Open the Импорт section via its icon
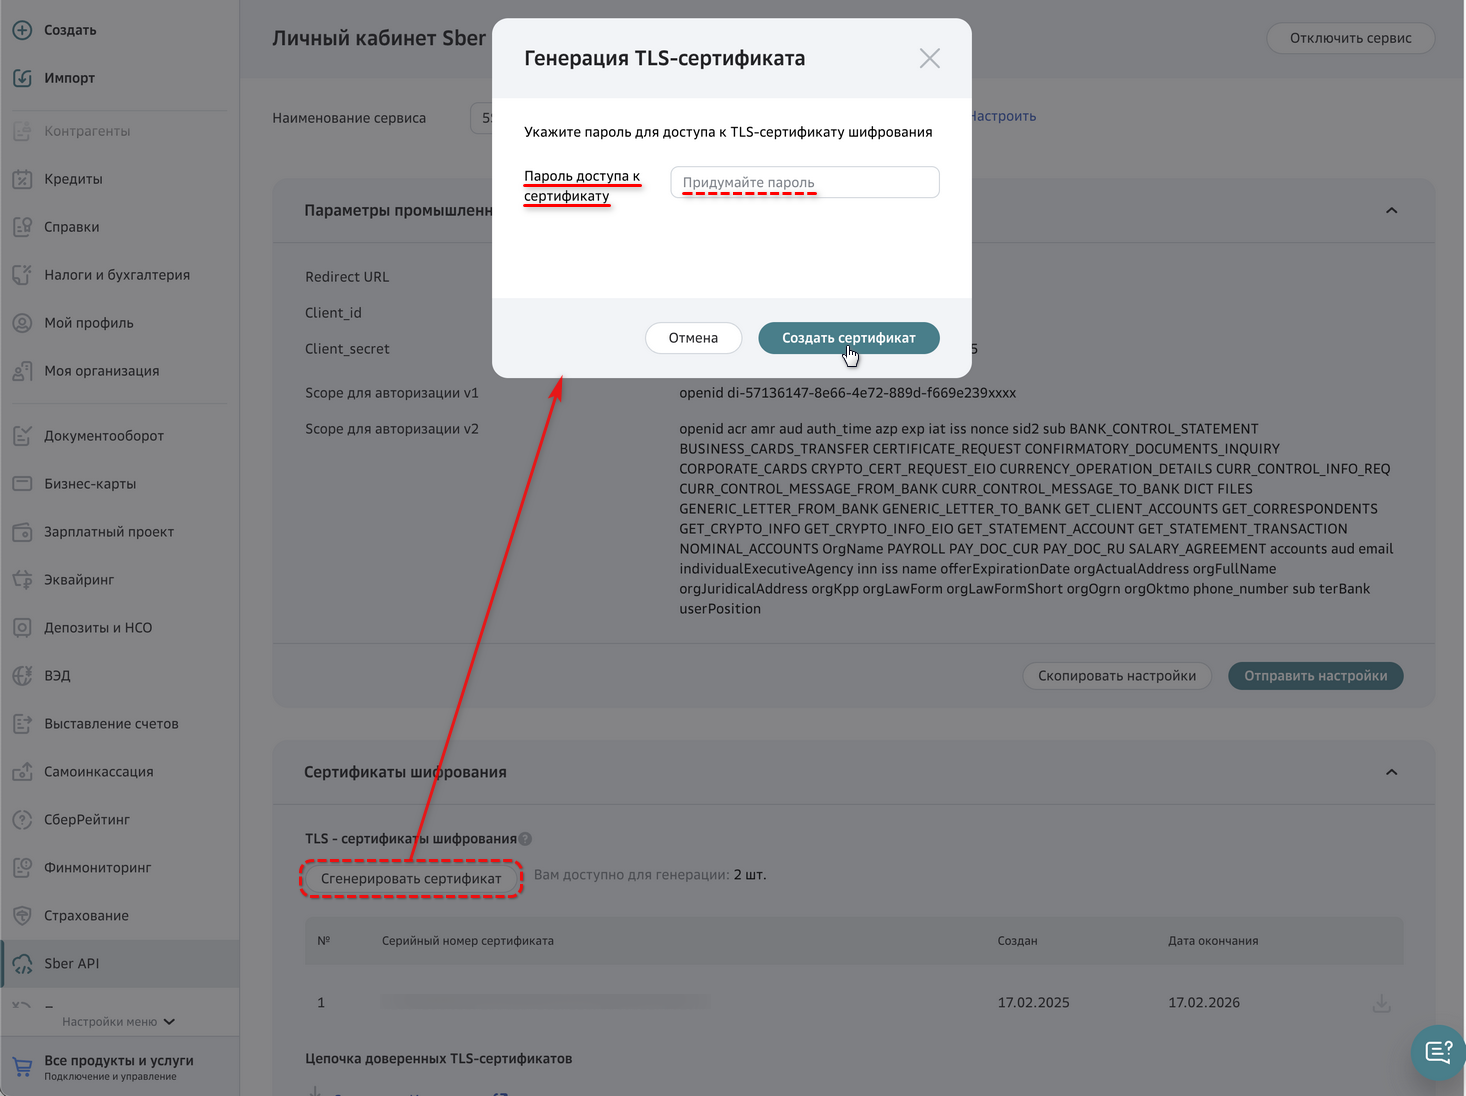 (x=22, y=77)
